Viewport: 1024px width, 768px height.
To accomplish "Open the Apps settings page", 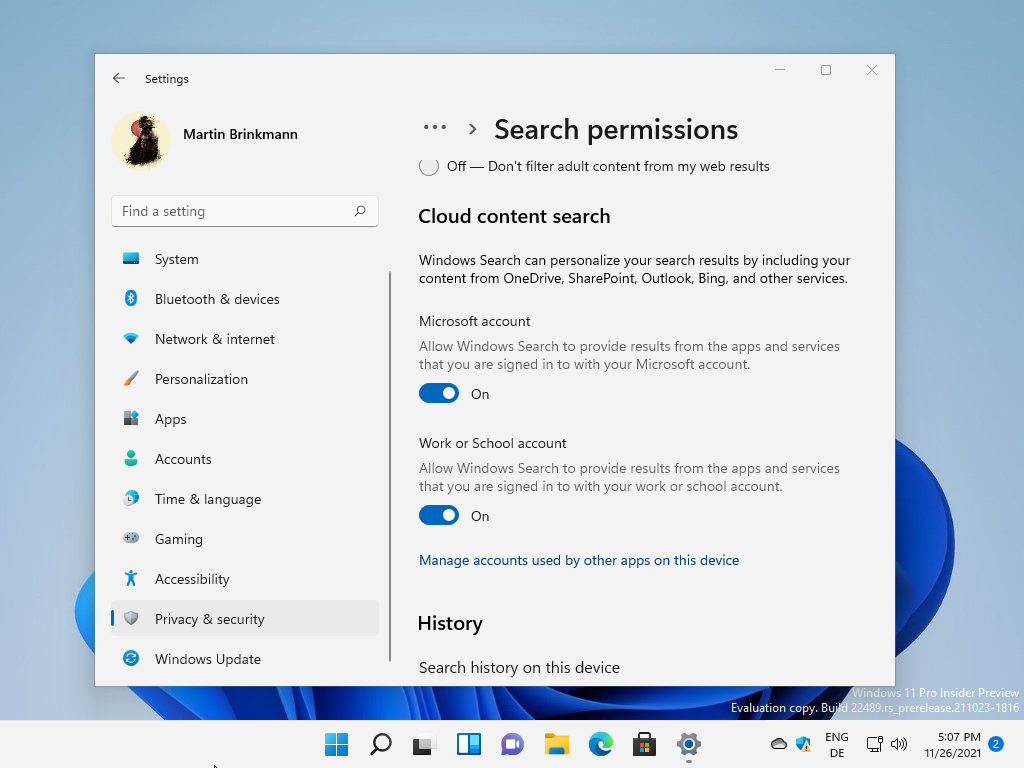I will coord(245,419).
